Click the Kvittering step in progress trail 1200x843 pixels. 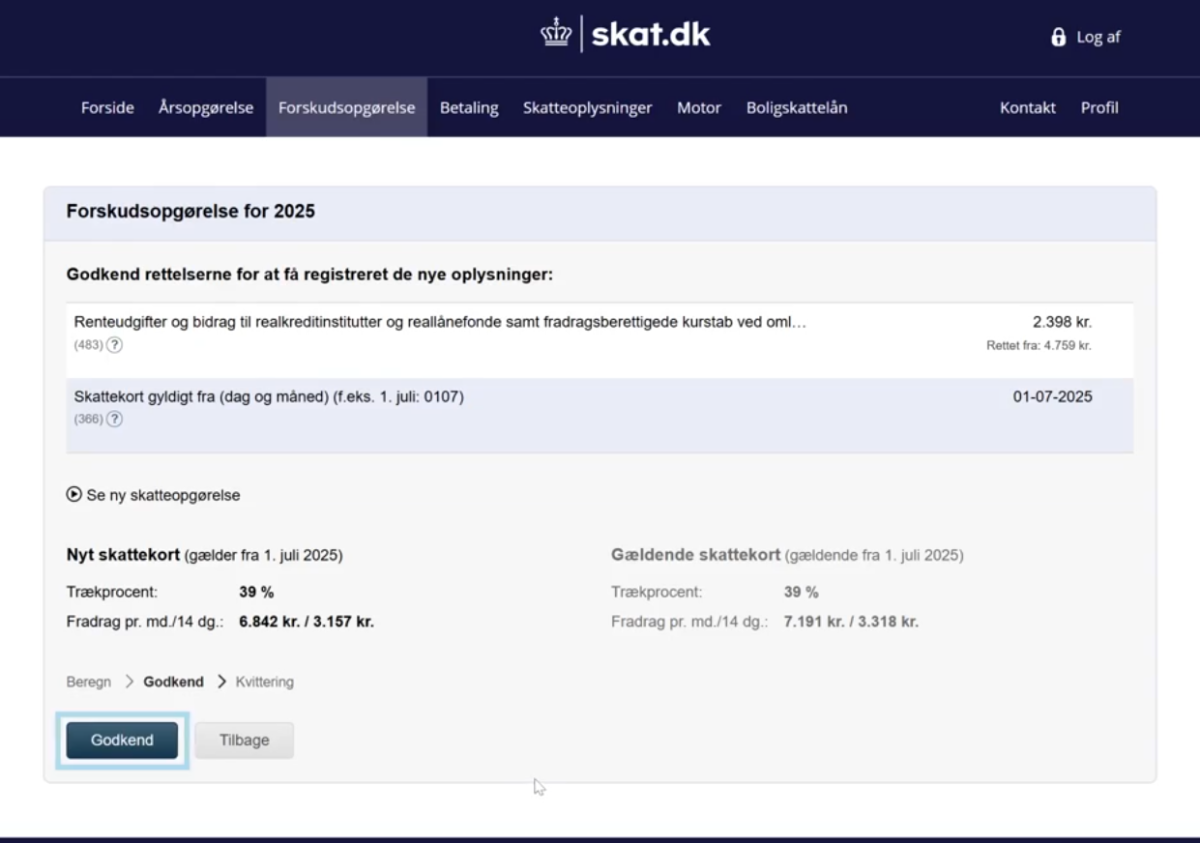265,682
